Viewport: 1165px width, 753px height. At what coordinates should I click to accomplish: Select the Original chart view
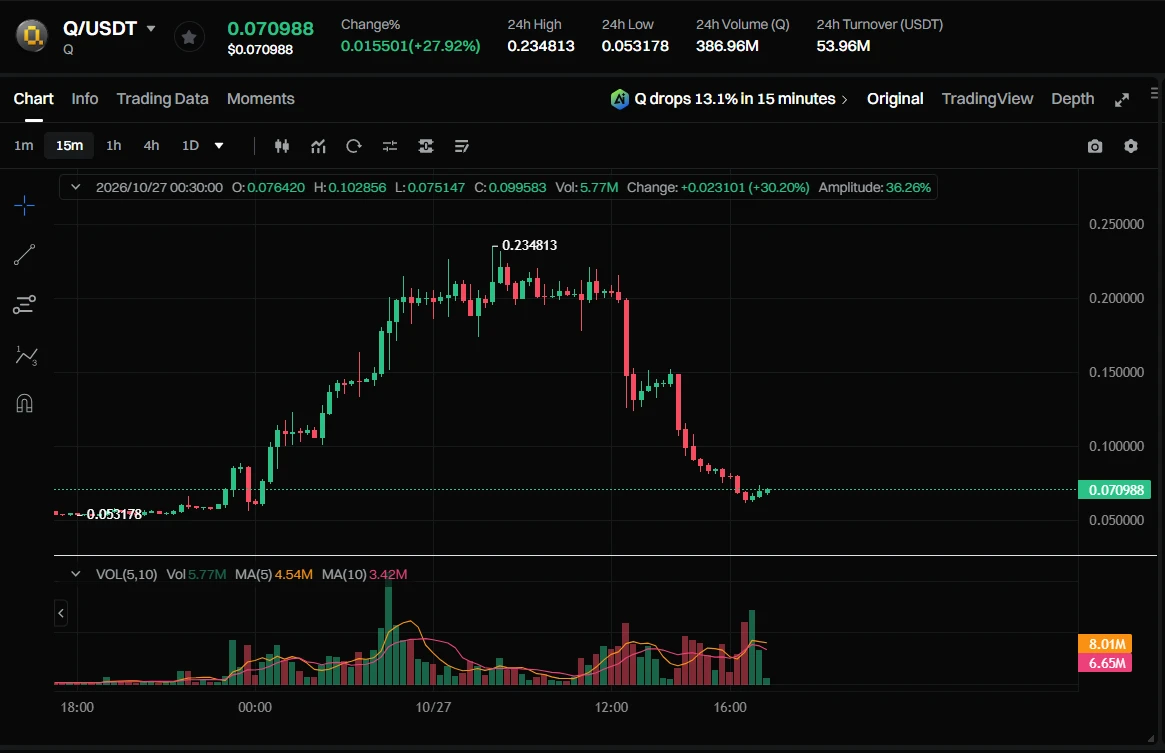(895, 99)
